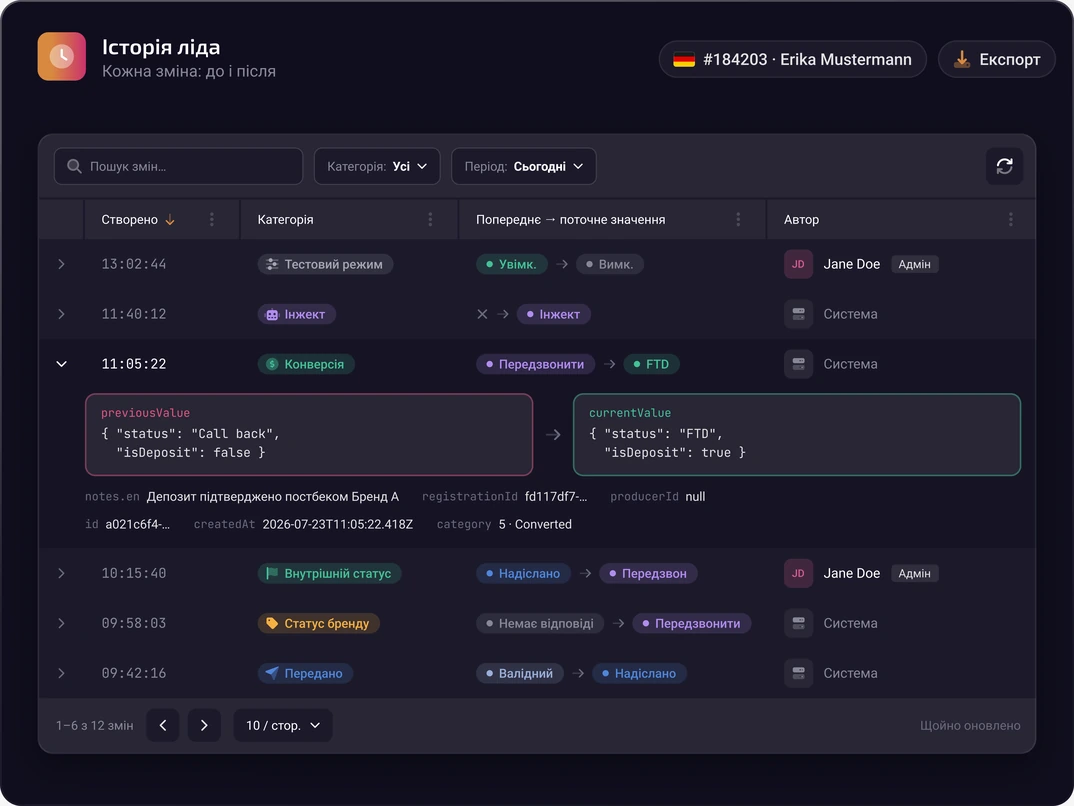Click the JD avatar in 13:02:44 row
The width and height of the screenshot is (1074, 806).
pos(798,264)
